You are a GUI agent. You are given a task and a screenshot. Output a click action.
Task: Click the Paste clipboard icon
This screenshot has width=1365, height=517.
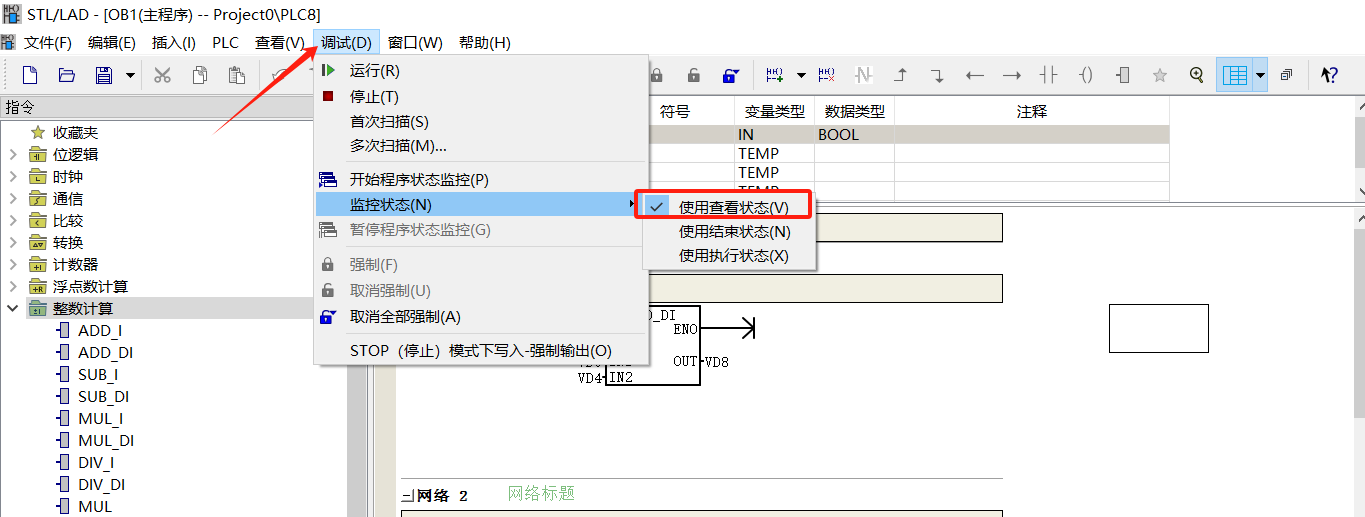(x=237, y=75)
